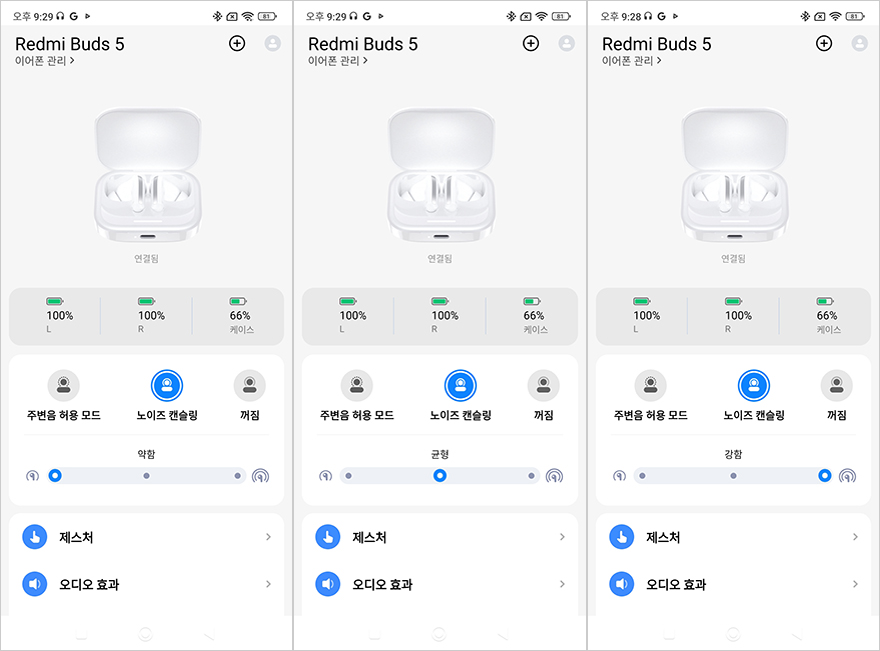Viewport: 880px width, 651px height.
Task: Tap the earbuds case image on the 균형 screen
Action: 441,175
